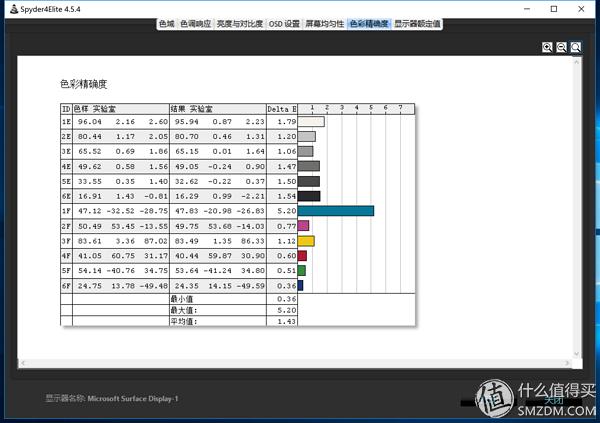Click the vertical scrollbar track

coord(576,200)
